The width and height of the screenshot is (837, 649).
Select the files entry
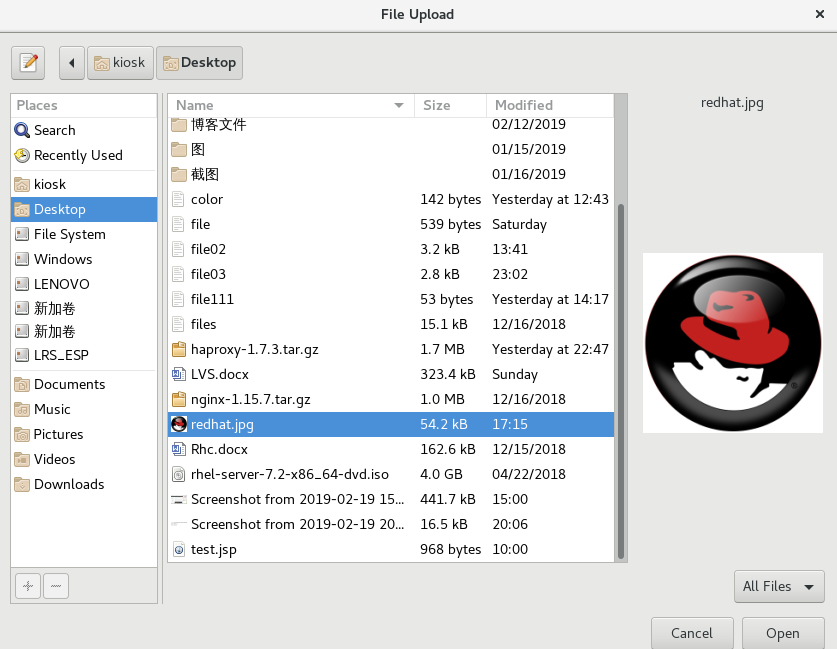[x=391, y=324]
